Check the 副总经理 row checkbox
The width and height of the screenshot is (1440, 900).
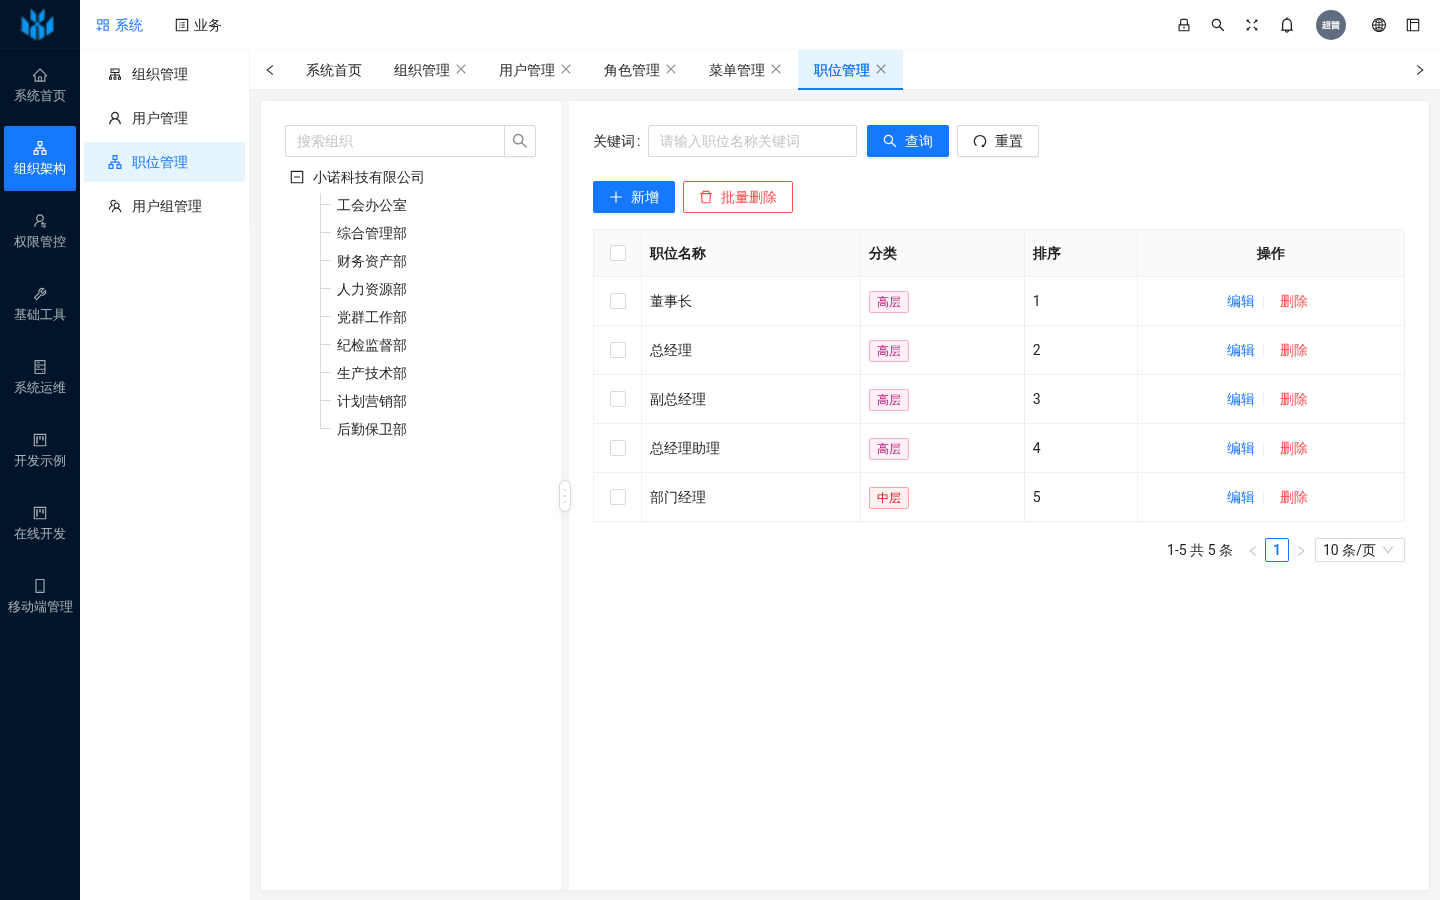click(x=618, y=399)
